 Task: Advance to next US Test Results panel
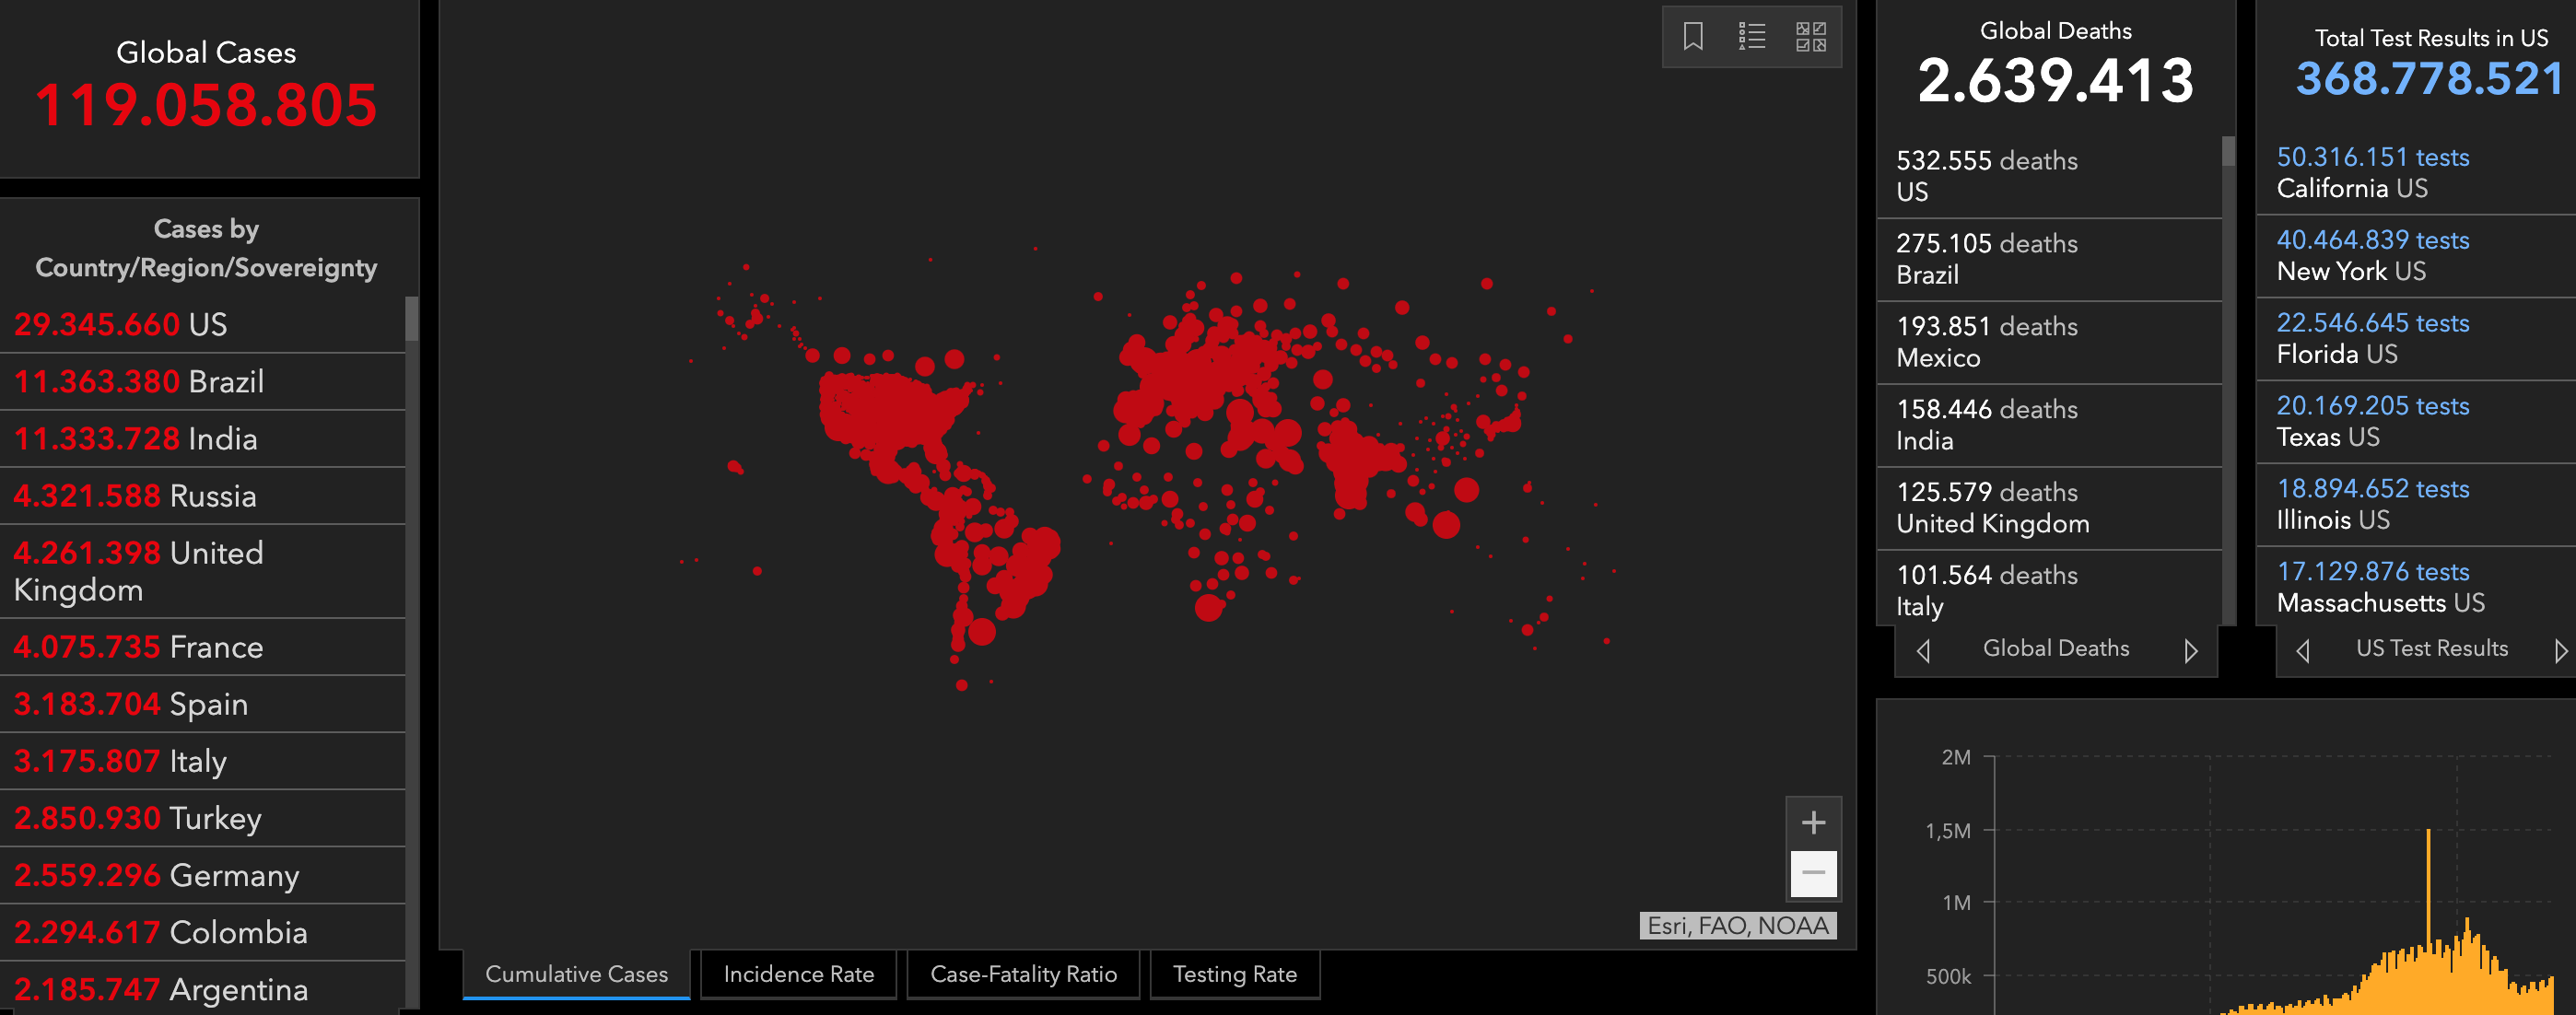[x=2559, y=650]
